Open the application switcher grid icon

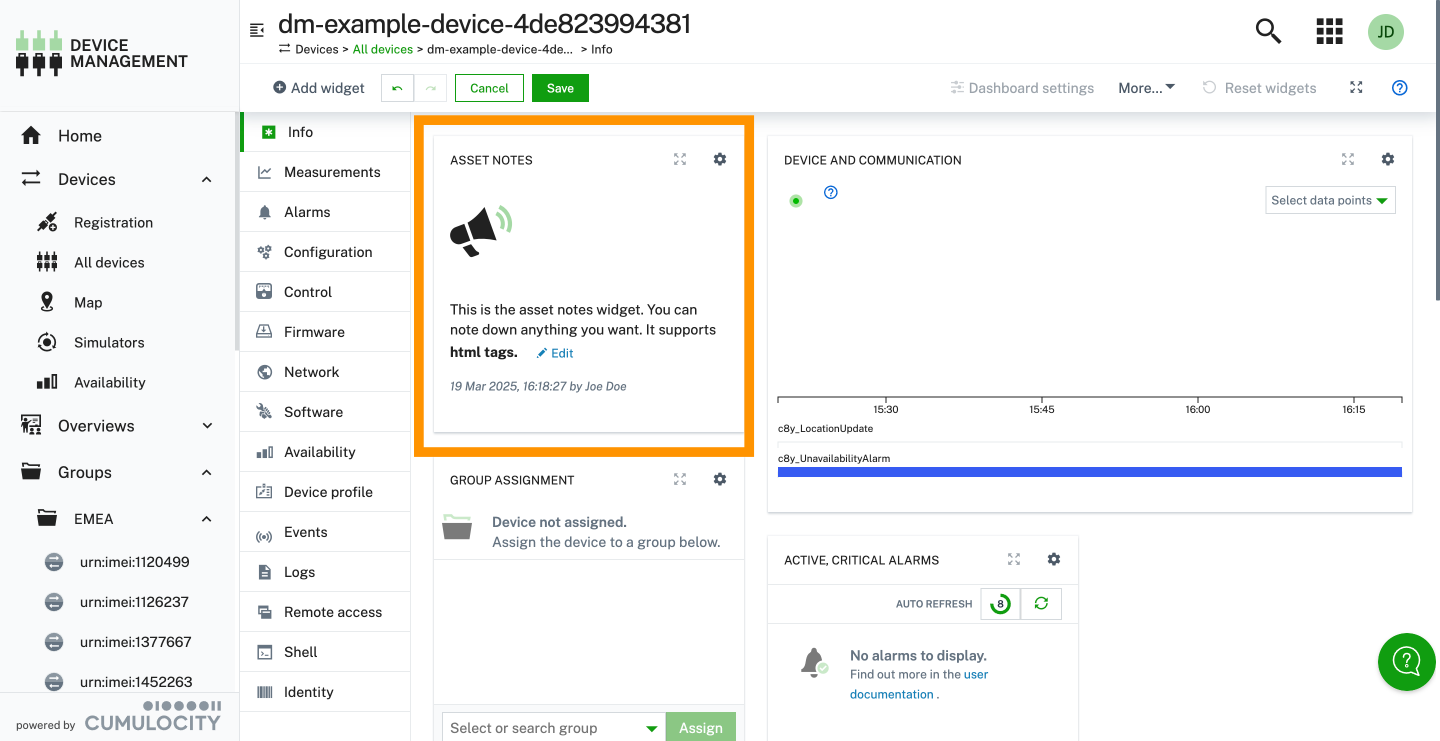(1329, 32)
